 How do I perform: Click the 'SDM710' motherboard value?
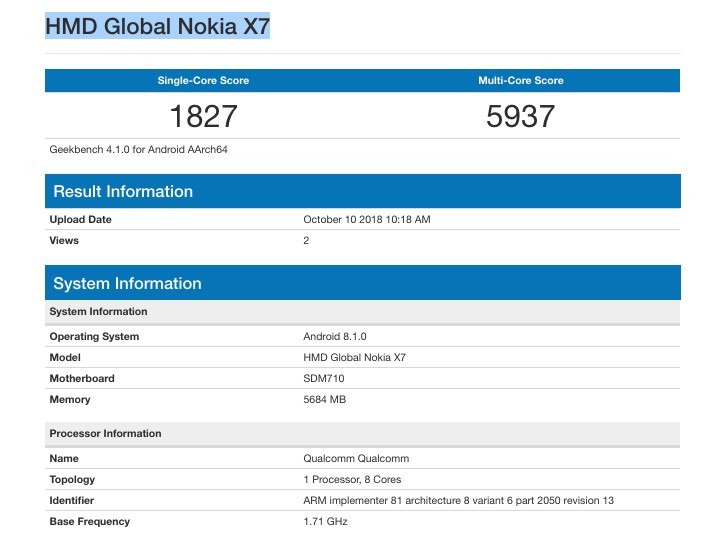pyautogui.click(x=324, y=378)
